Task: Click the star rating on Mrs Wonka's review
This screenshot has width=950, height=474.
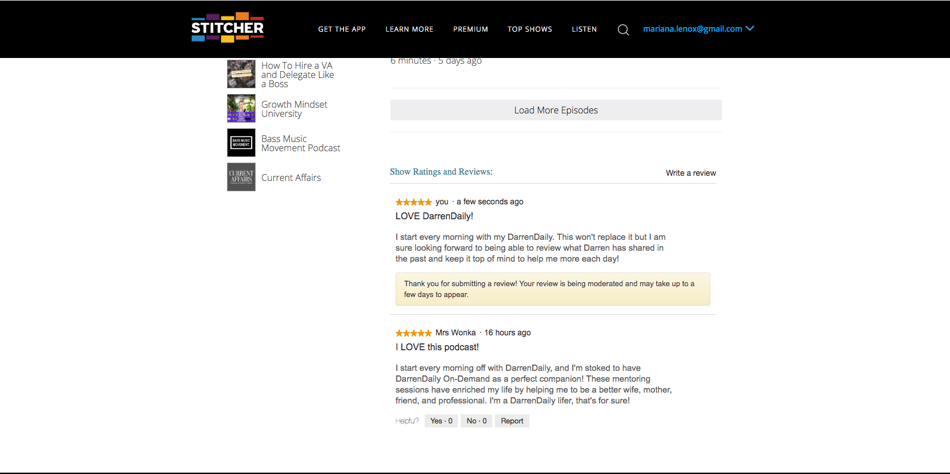Action: coord(413,333)
